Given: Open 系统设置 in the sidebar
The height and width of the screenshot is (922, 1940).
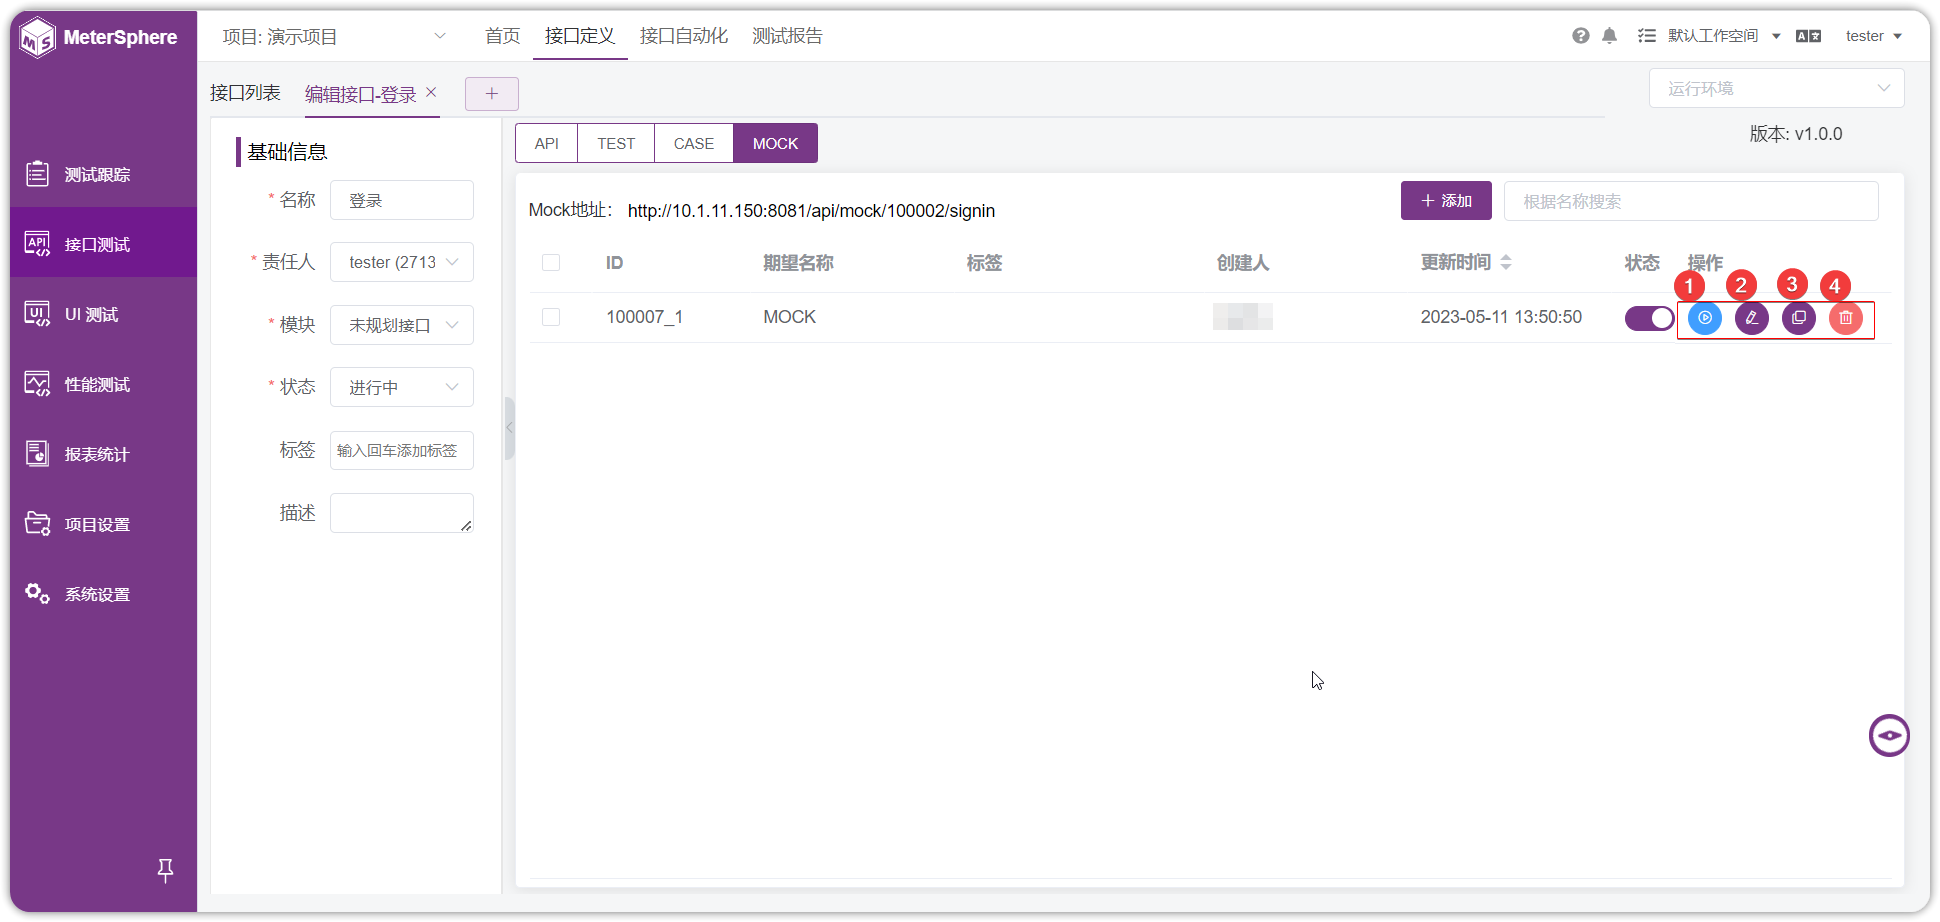Looking at the screenshot, I should [x=103, y=594].
